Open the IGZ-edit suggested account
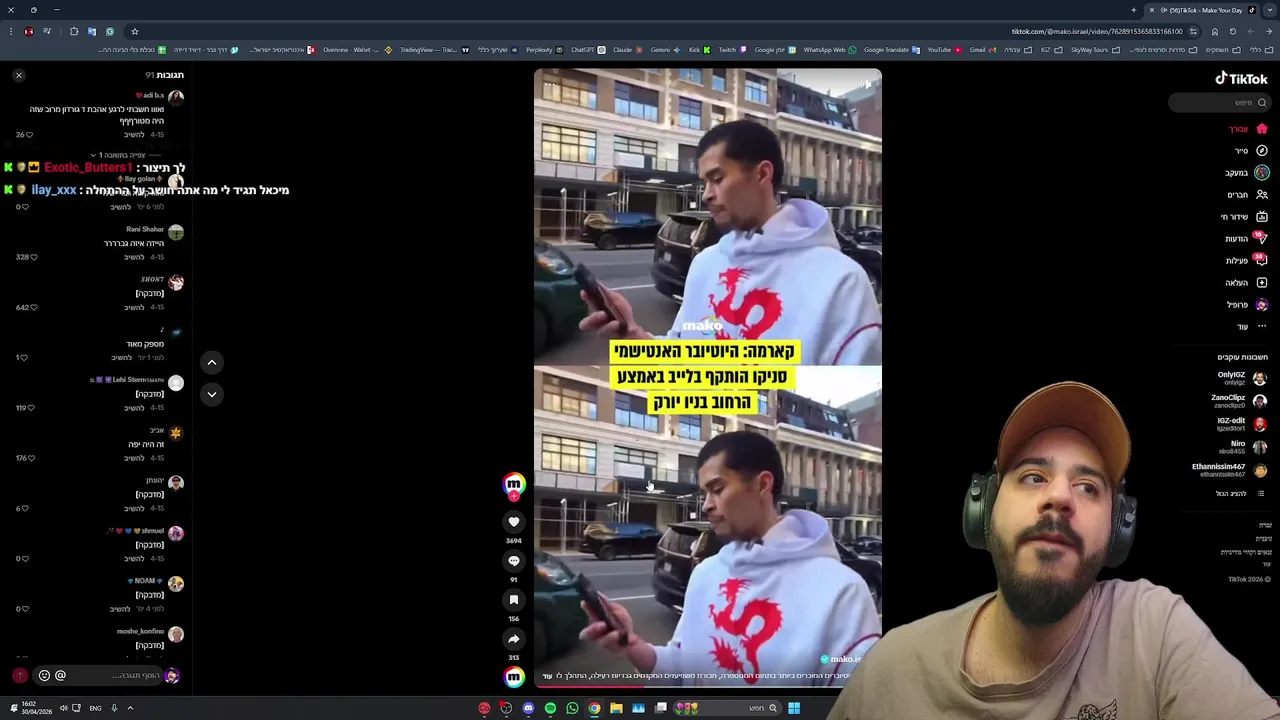 (x=1240, y=424)
